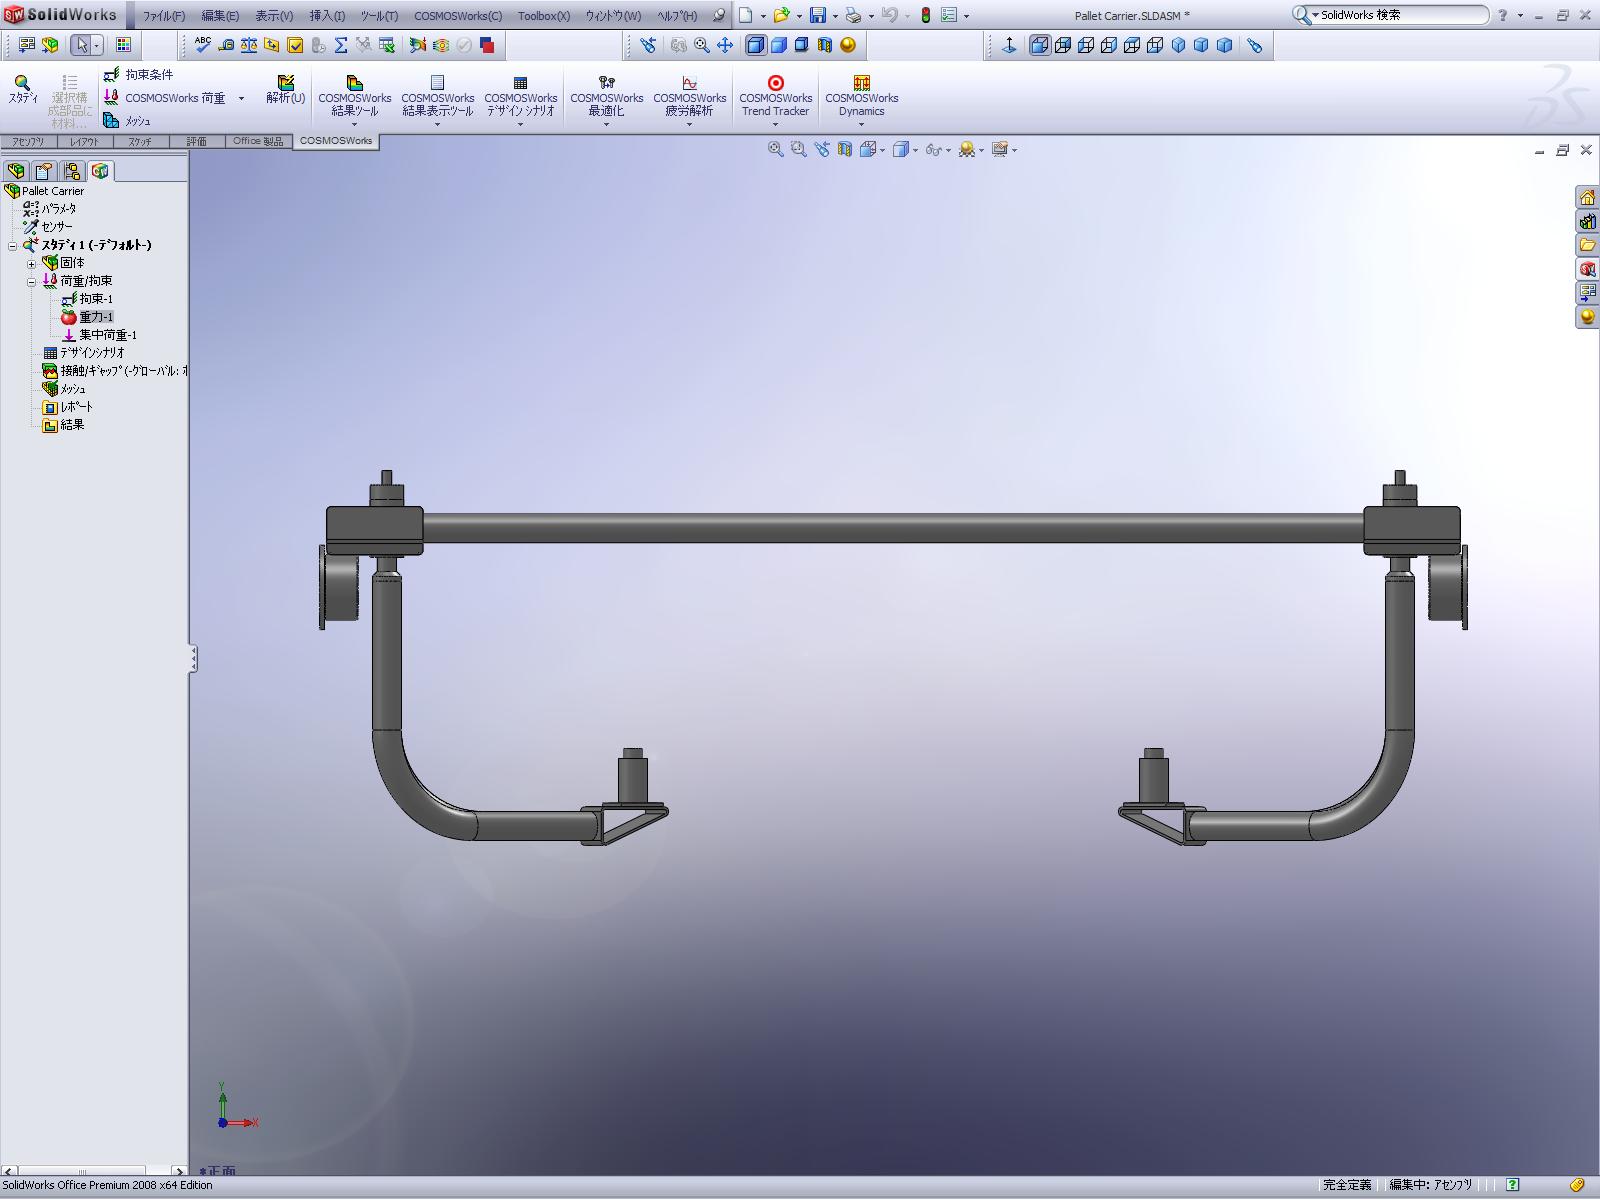Click the Pan move arrows icon
1600x1200 pixels.
point(725,45)
